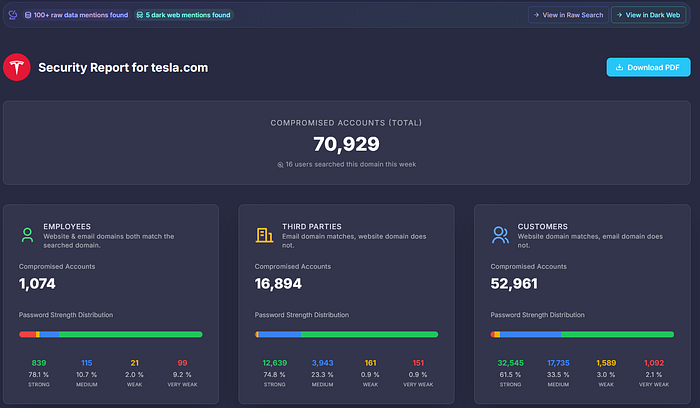Click Customers weak count '1,589'
This screenshot has width=700, height=408.
tap(606, 363)
